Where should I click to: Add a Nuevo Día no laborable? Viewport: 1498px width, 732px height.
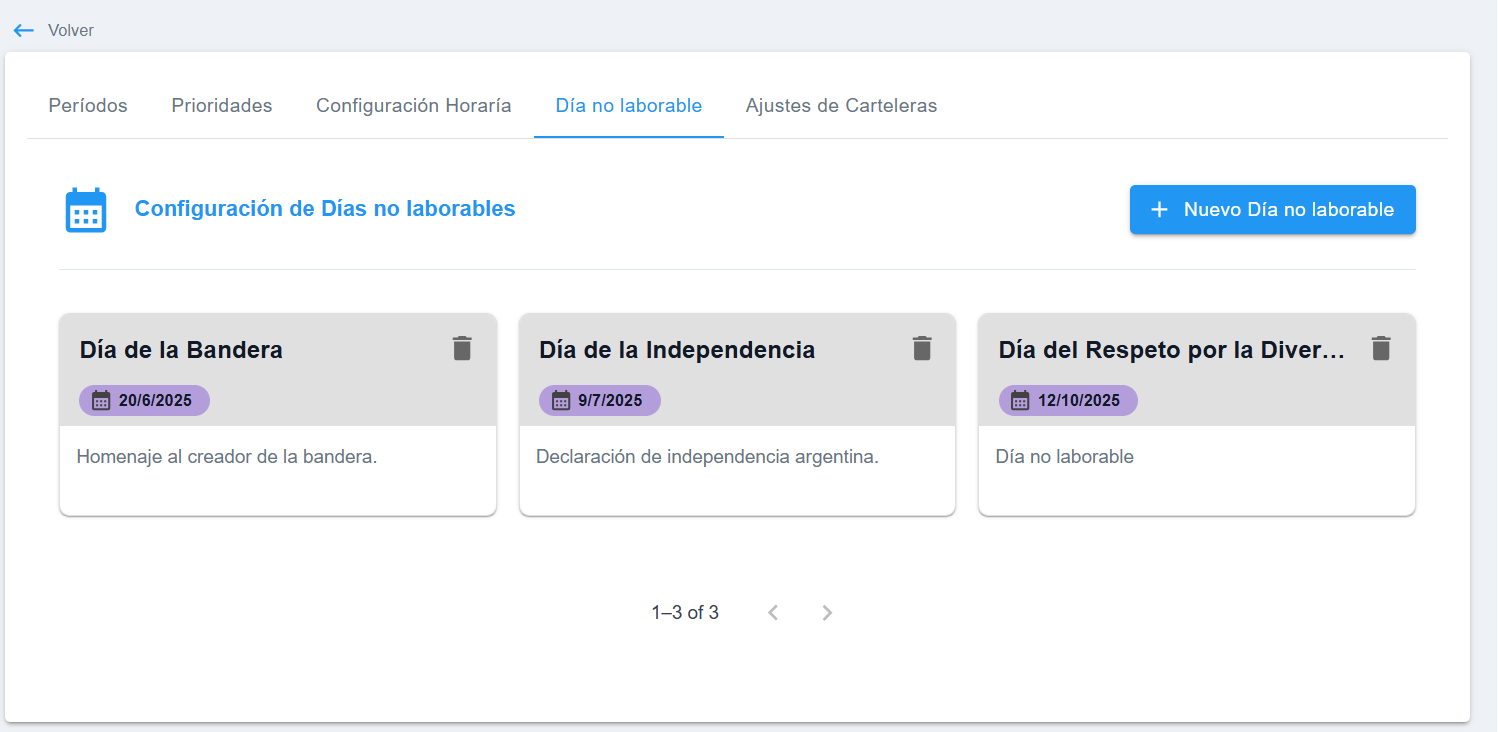coord(1273,210)
